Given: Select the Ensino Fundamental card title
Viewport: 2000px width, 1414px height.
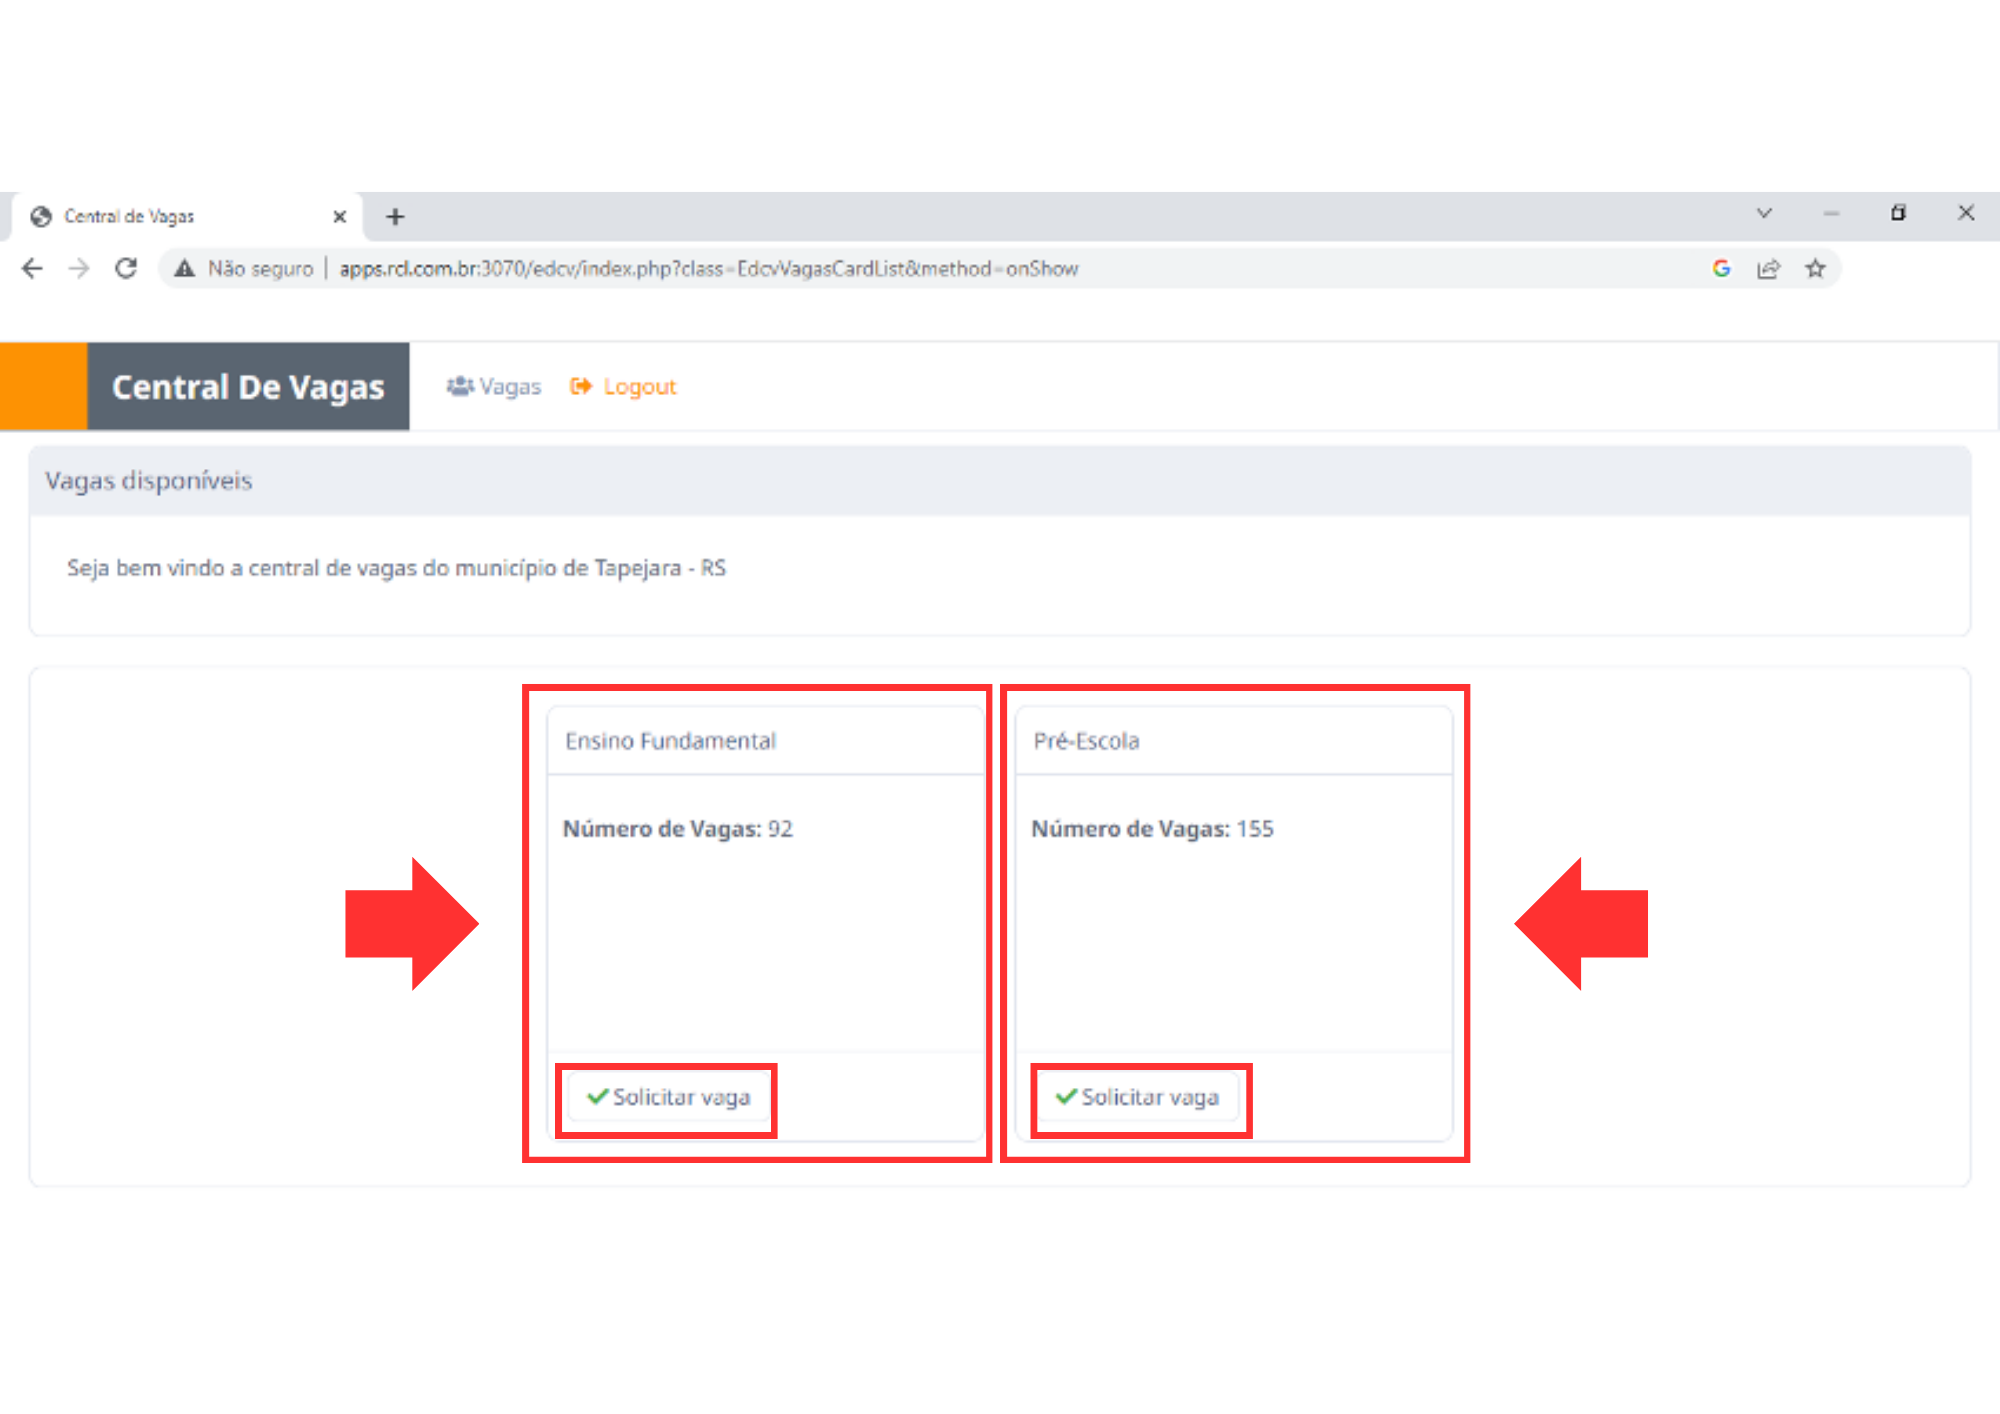Looking at the screenshot, I should tap(670, 740).
